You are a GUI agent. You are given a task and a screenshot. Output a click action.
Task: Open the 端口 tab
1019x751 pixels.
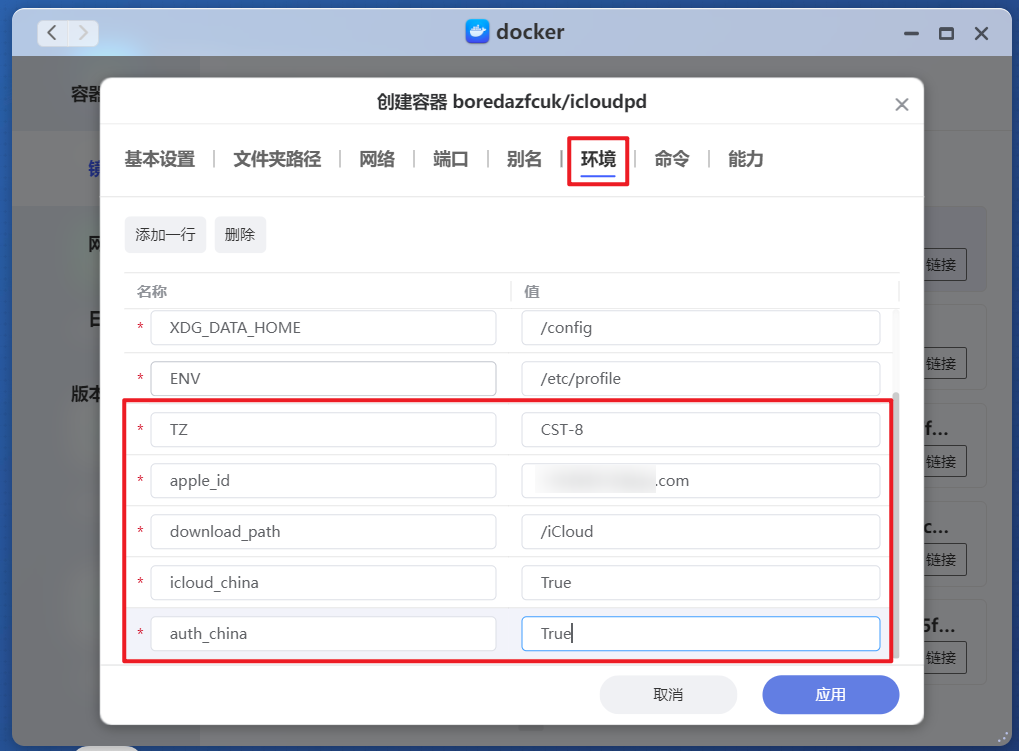450,158
